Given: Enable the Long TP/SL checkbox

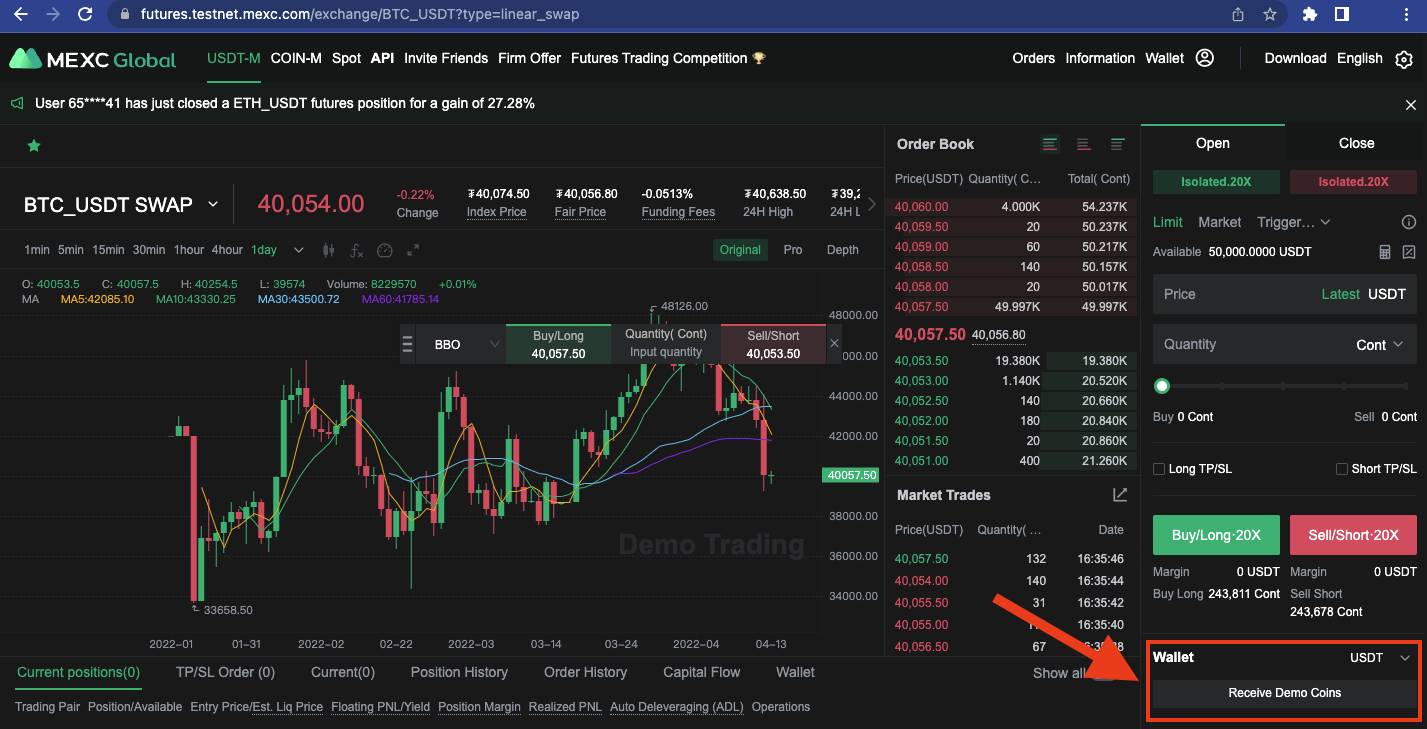Looking at the screenshot, I should point(1159,469).
